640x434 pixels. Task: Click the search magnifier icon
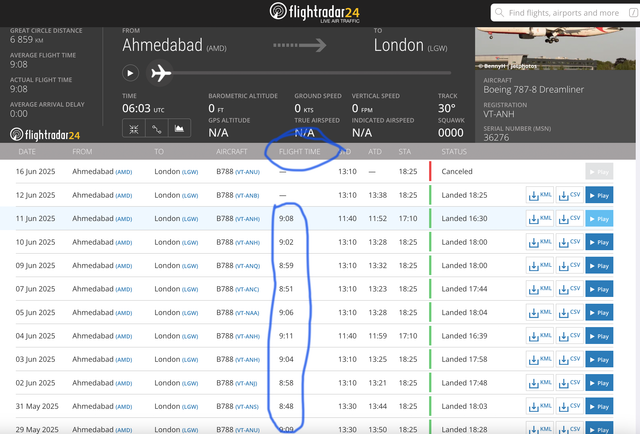(499, 13)
